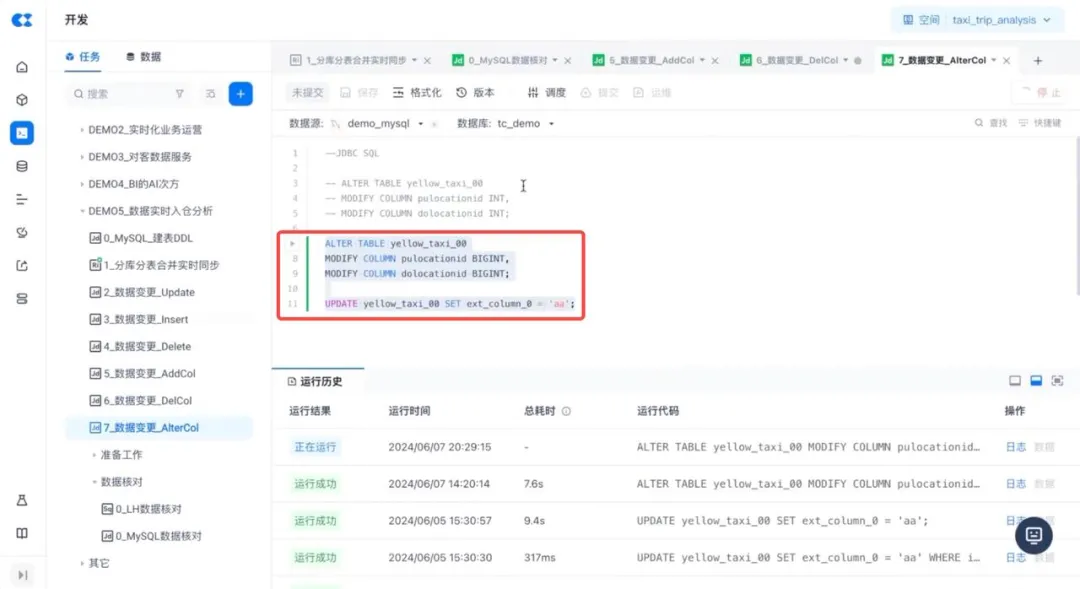Viewport: 1080px width, 589px height.
Task: Open 日志 link for the 正在运行 row
Action: [x=1015, y=447]
